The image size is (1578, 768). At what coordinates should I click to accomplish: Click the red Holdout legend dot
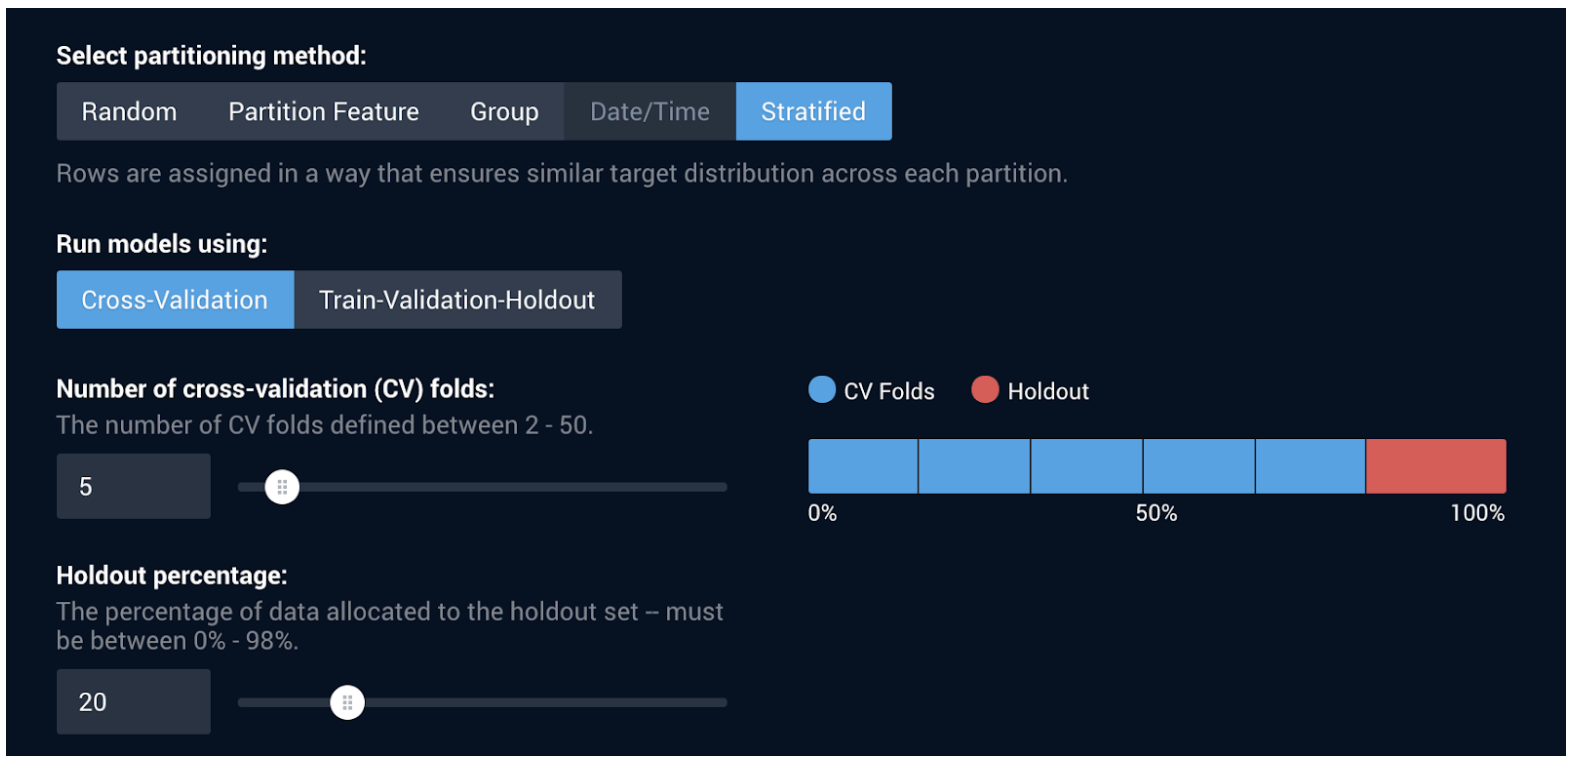[x=984, y=390]
